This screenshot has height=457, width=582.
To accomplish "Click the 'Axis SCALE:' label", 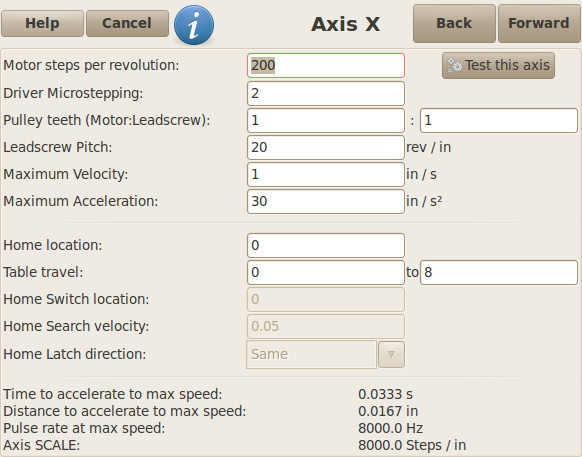I will [42, 445].
